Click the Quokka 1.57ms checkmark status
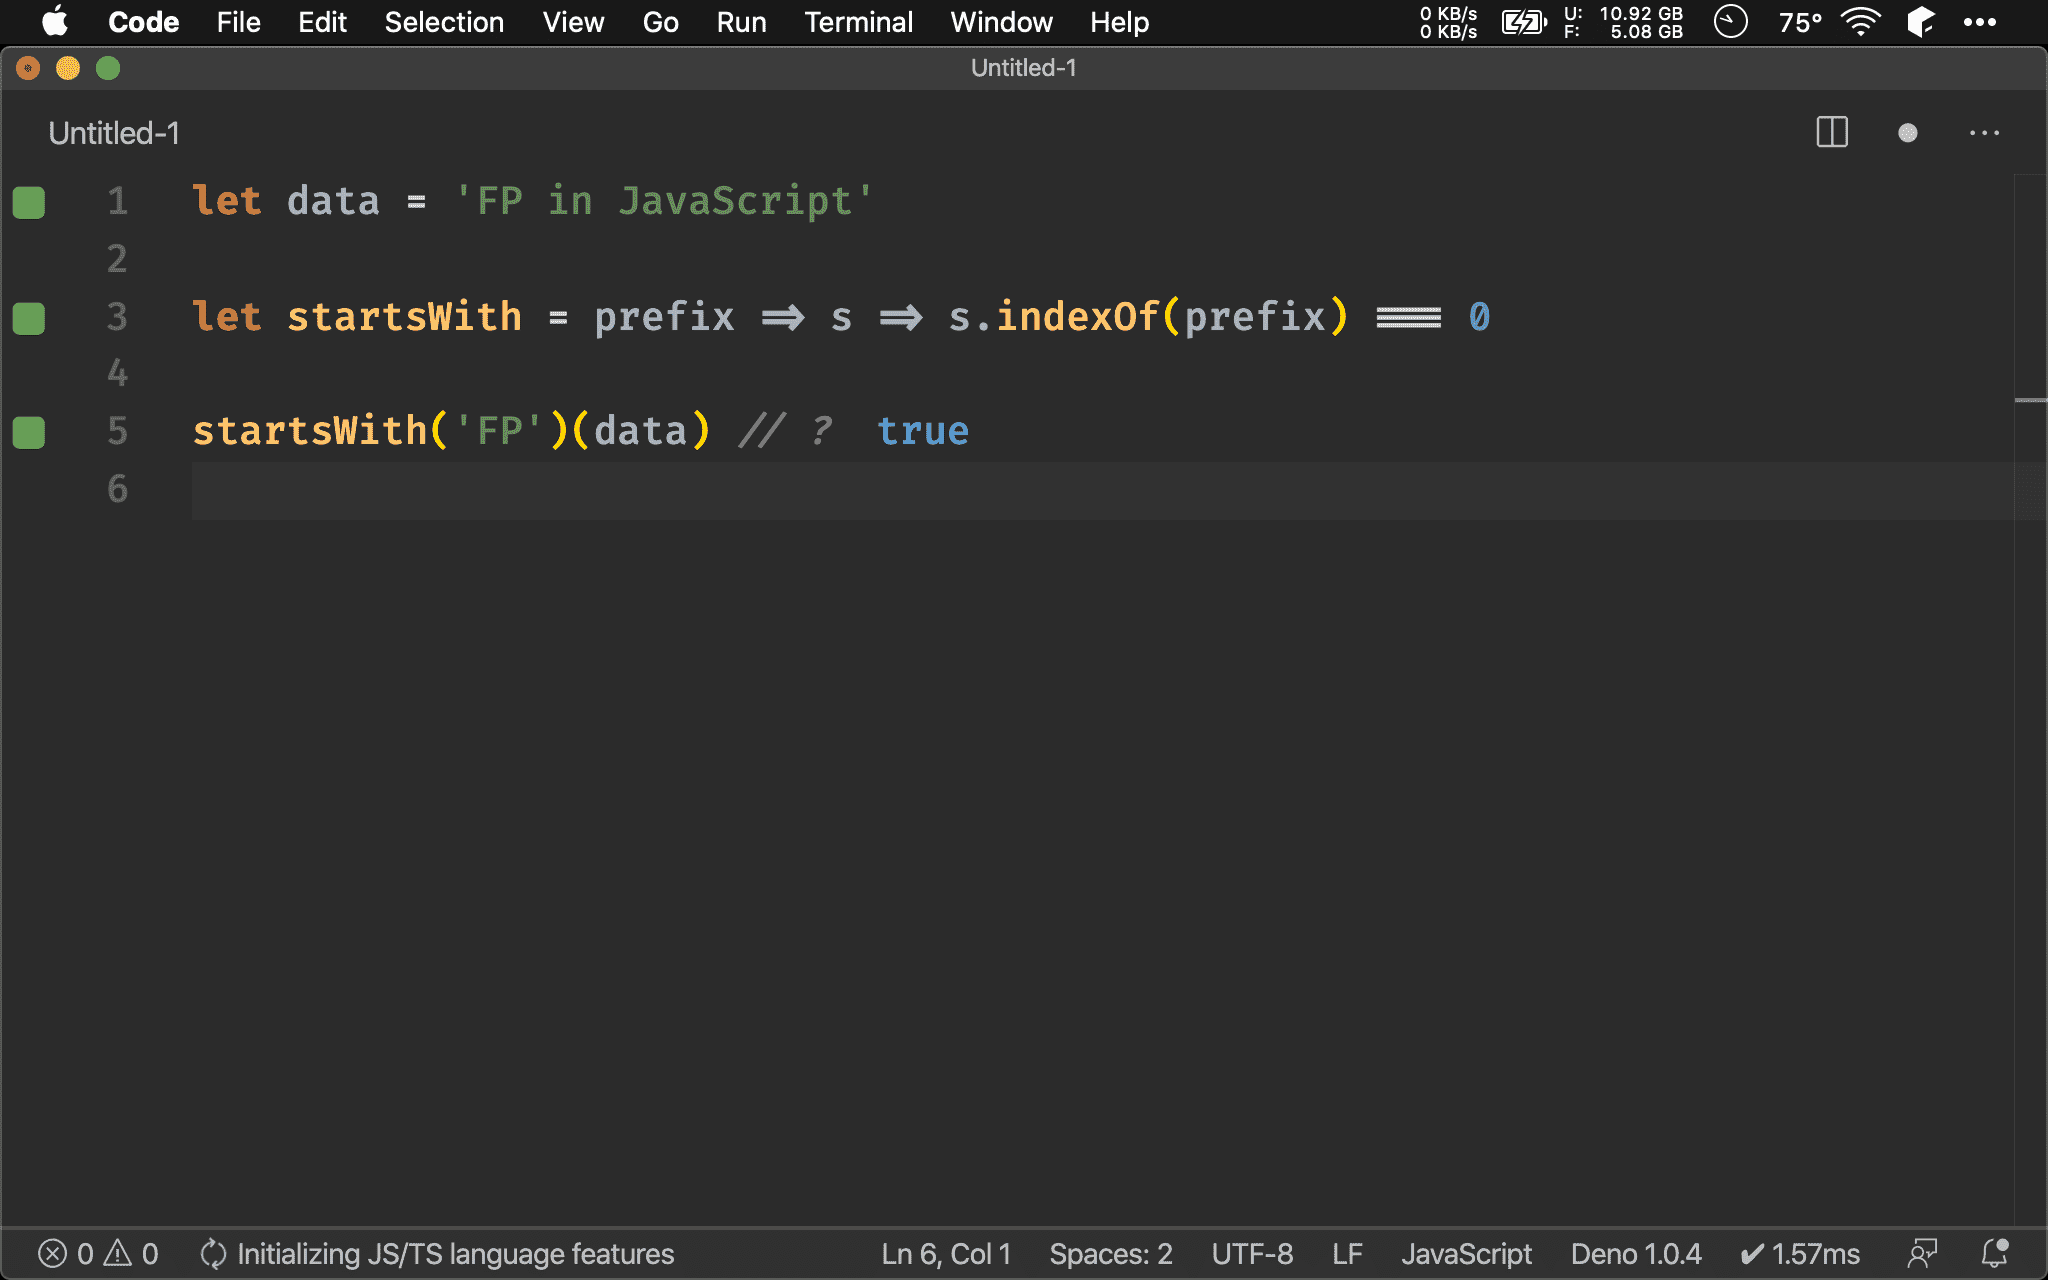The width and height of the screenshot is (2048, 1280). pos(1800,1253)
